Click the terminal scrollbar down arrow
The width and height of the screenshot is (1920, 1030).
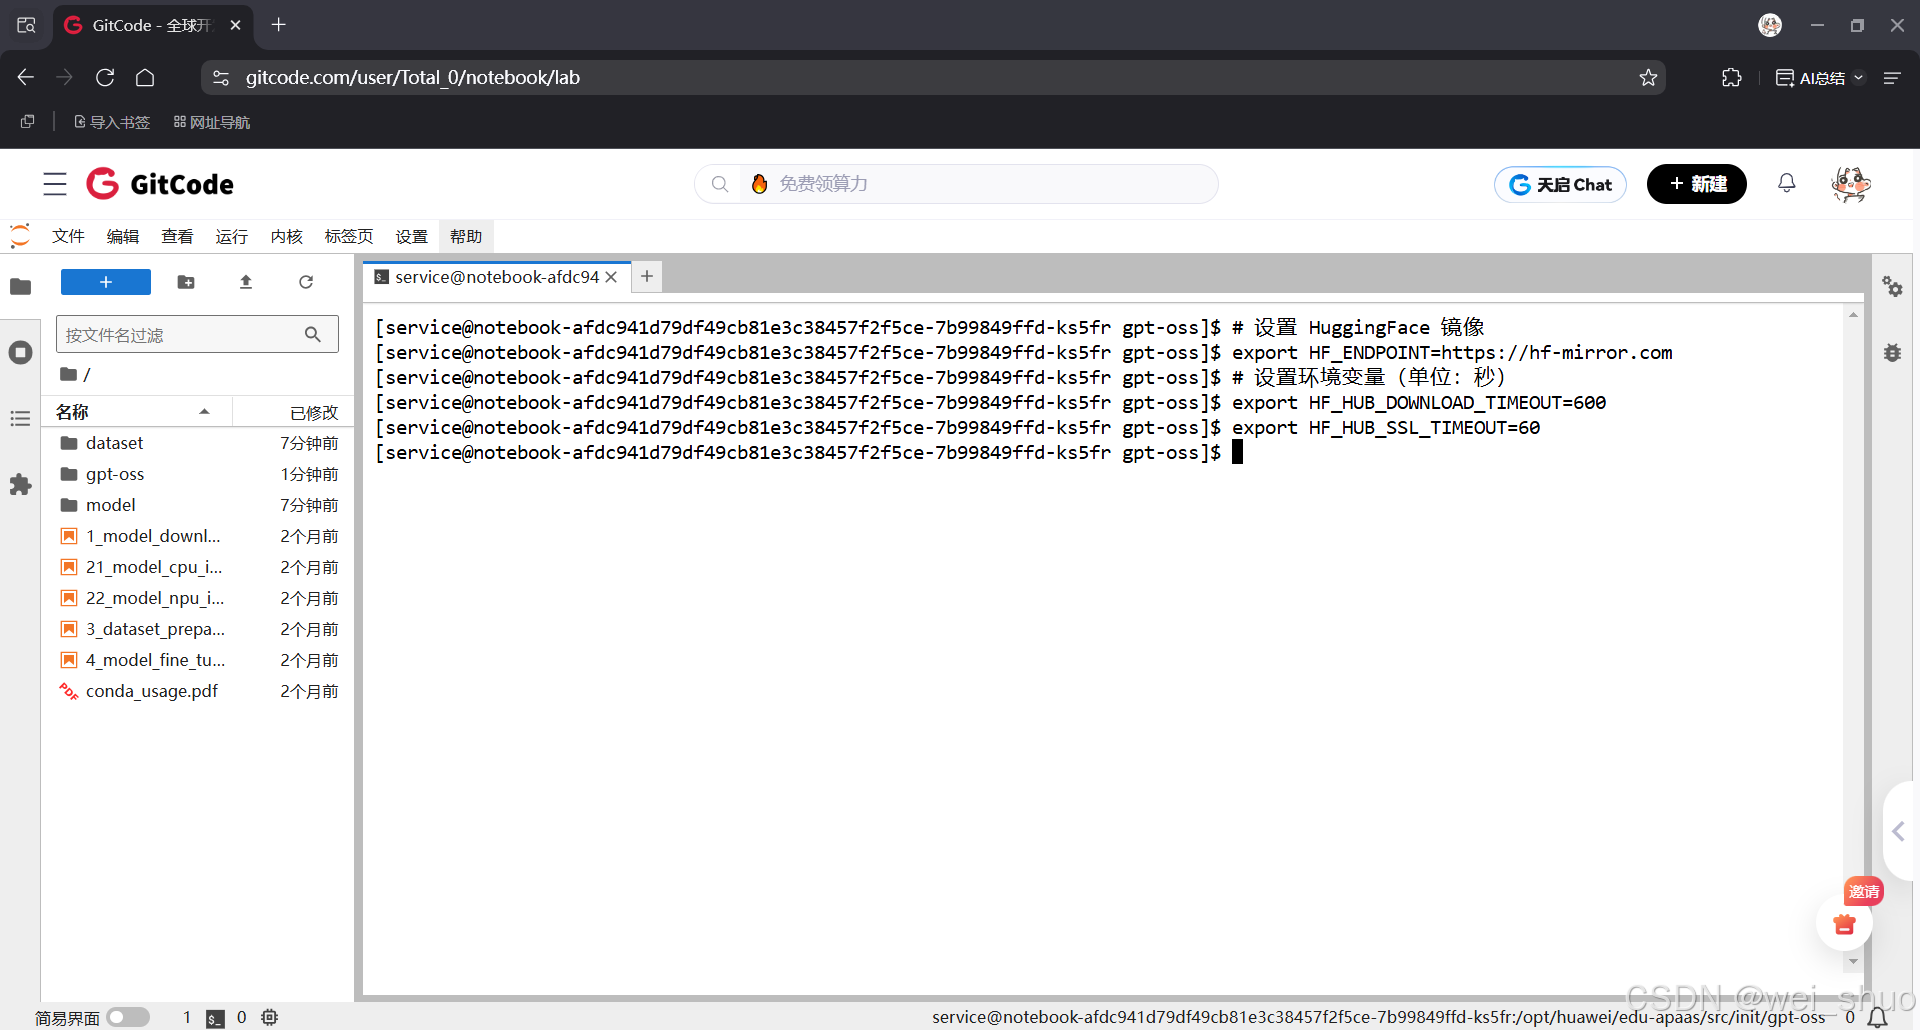[x=1853, y=961]
